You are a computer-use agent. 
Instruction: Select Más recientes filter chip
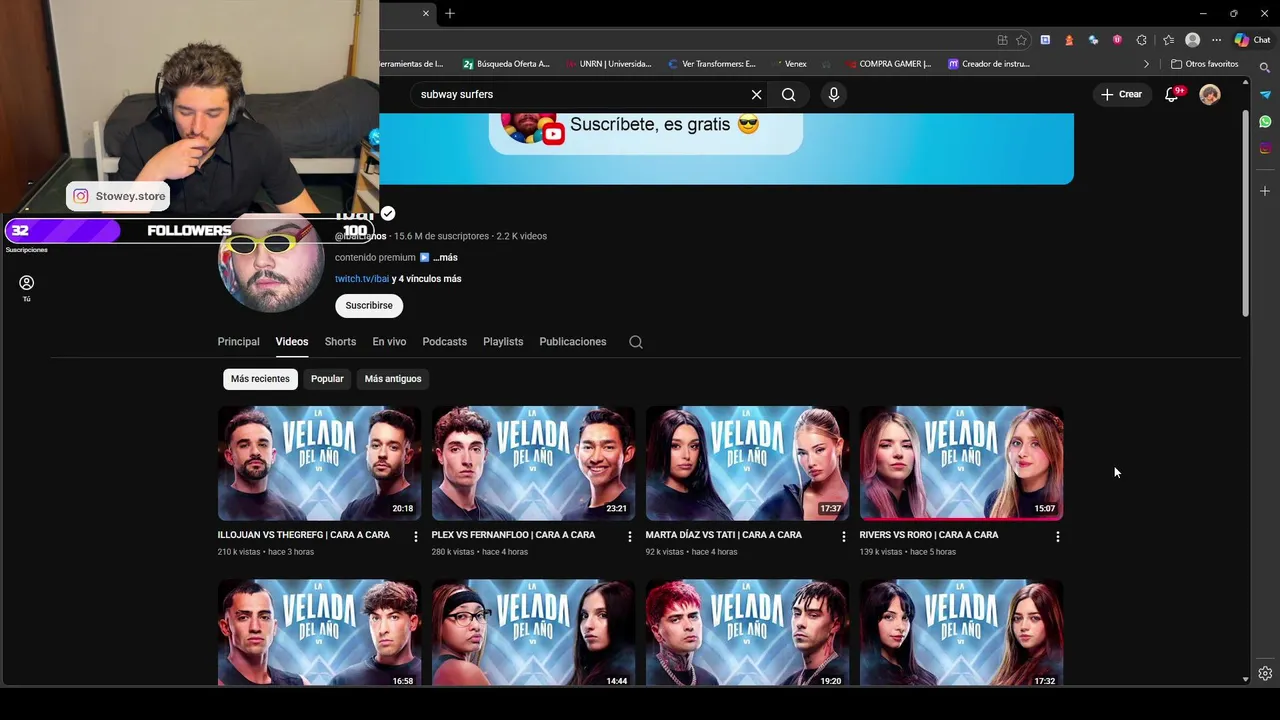260,379
